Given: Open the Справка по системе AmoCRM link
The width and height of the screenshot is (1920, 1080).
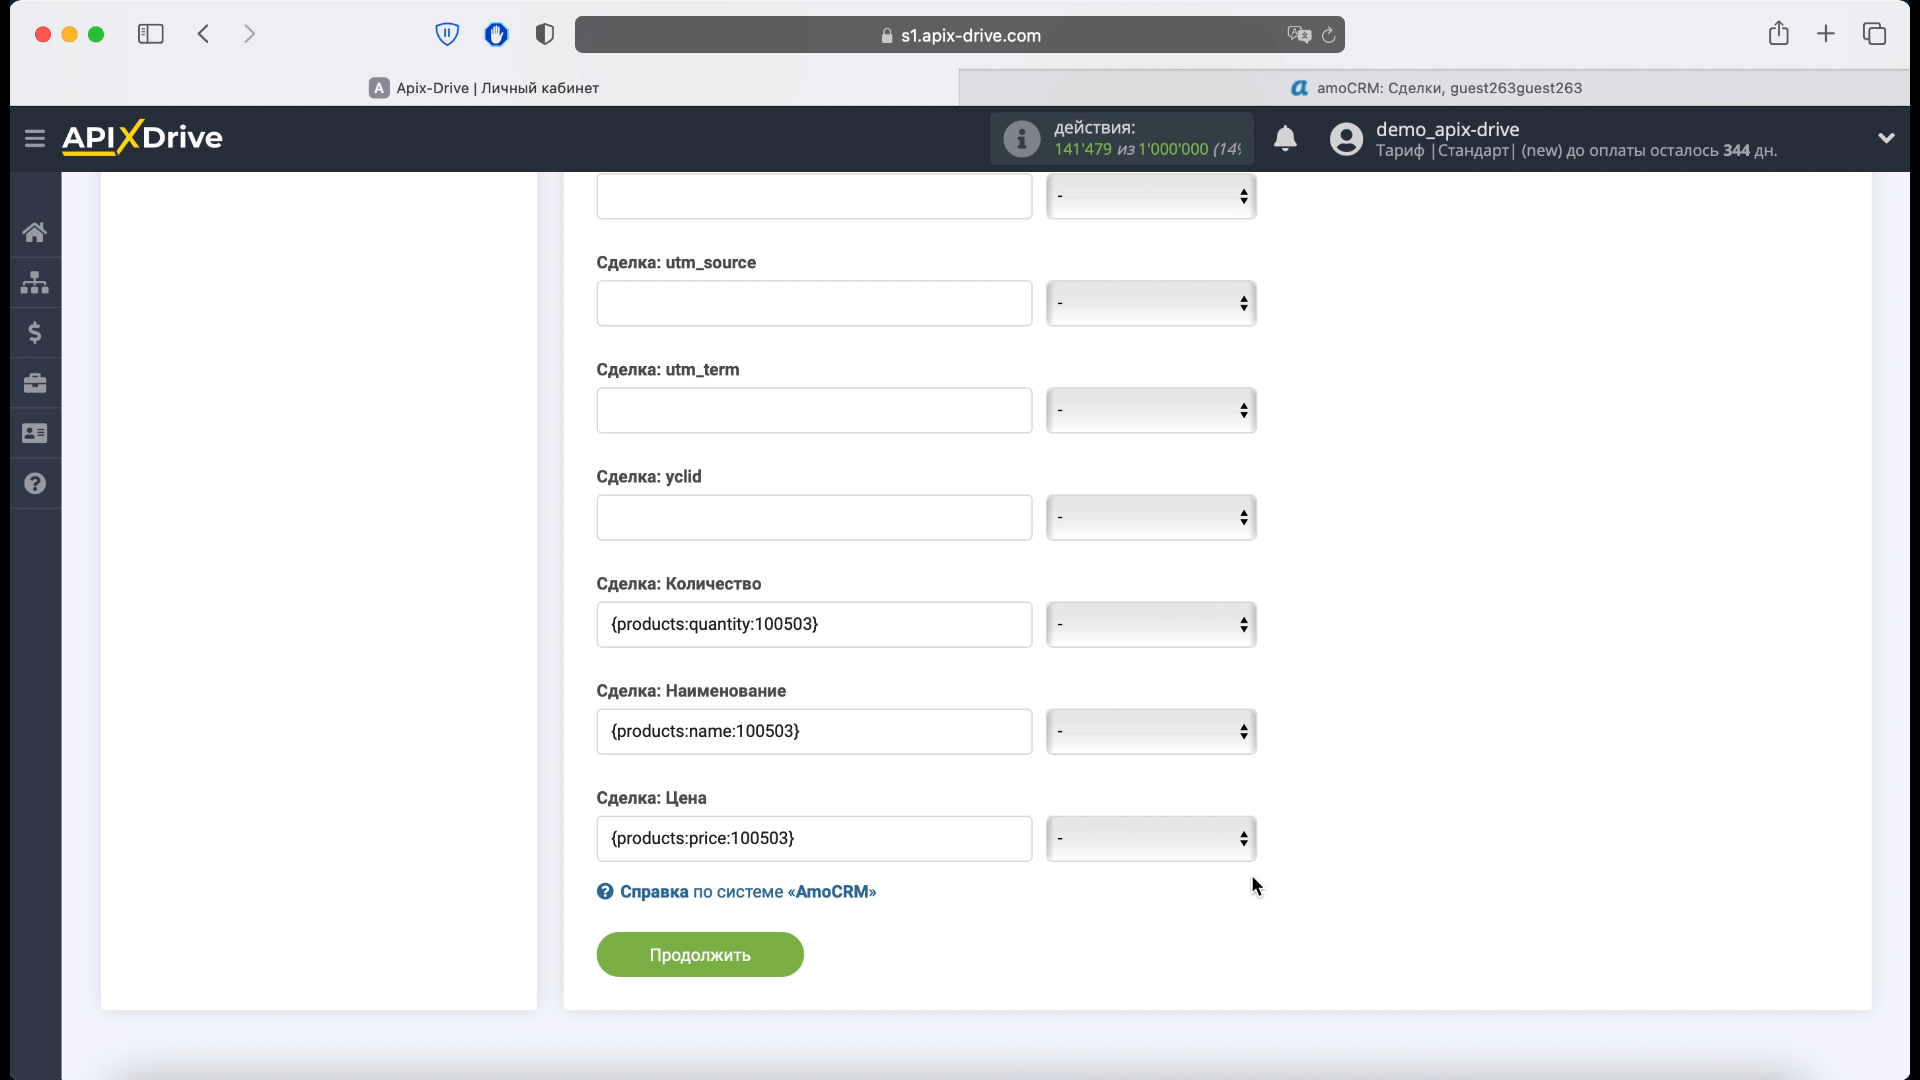Looking at the screenshot, I should coord(747,891).
